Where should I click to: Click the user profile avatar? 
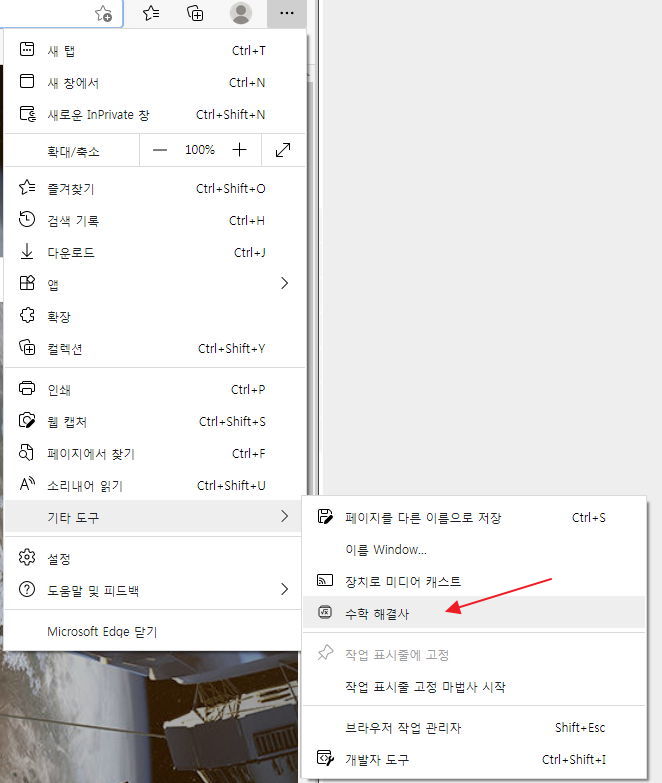pyautogui.click(x=241, y=13)
